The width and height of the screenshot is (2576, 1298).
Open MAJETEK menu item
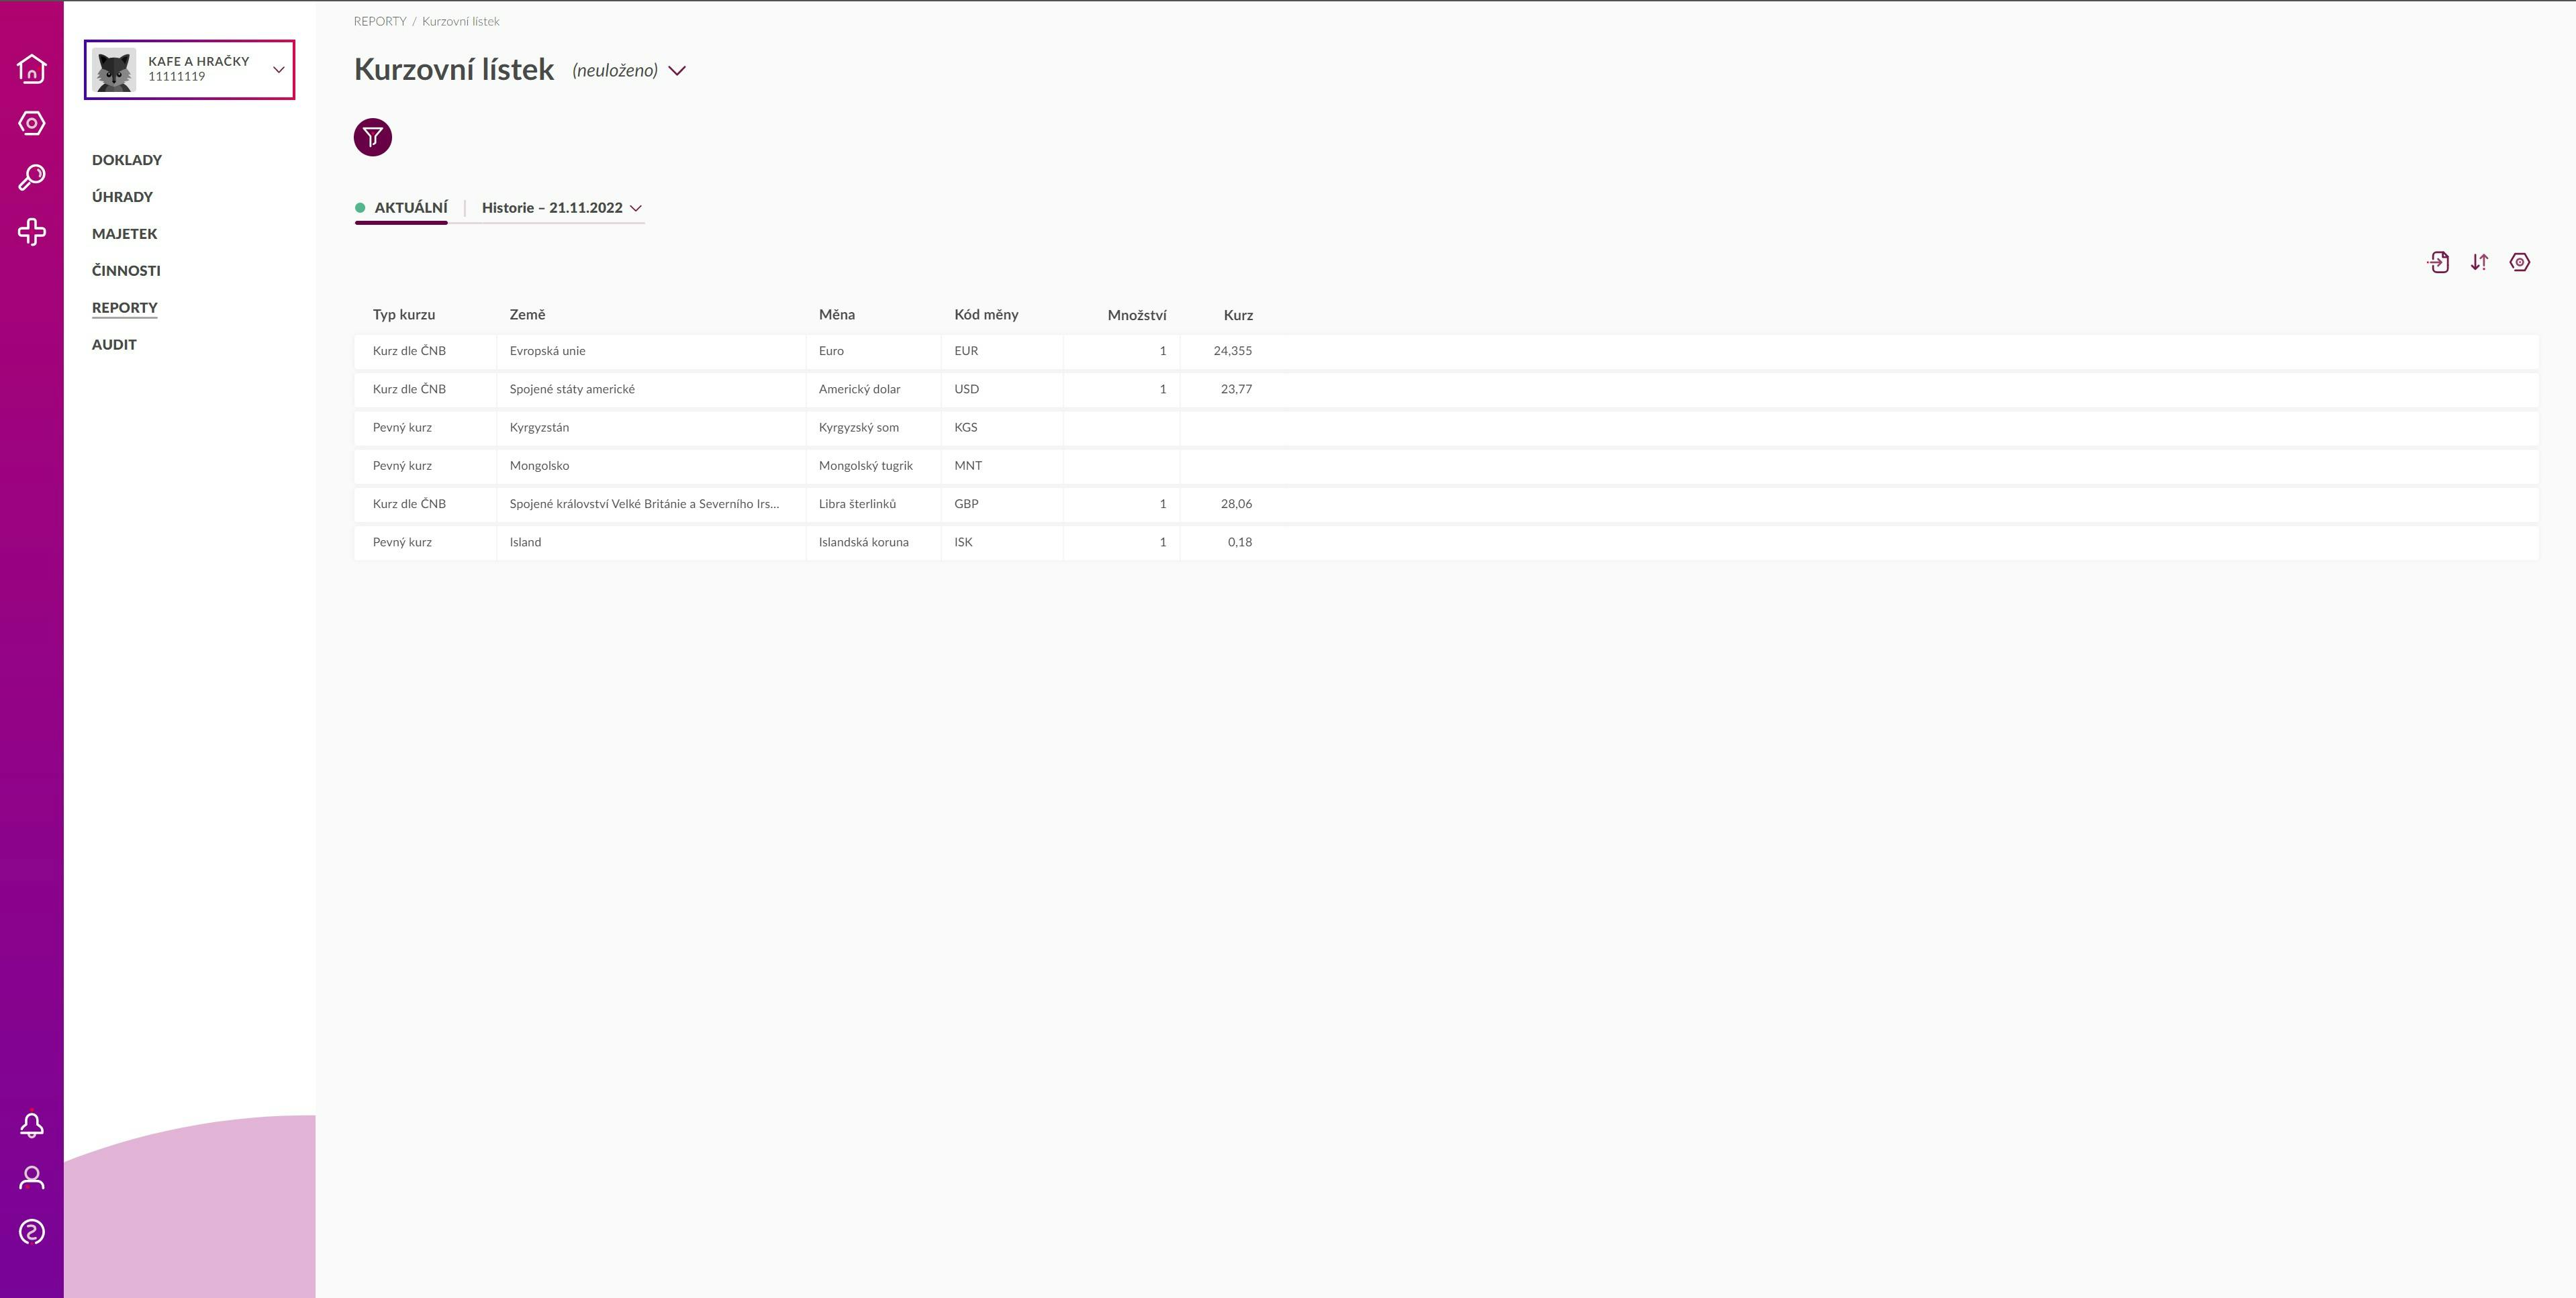(x=125, y=234)
